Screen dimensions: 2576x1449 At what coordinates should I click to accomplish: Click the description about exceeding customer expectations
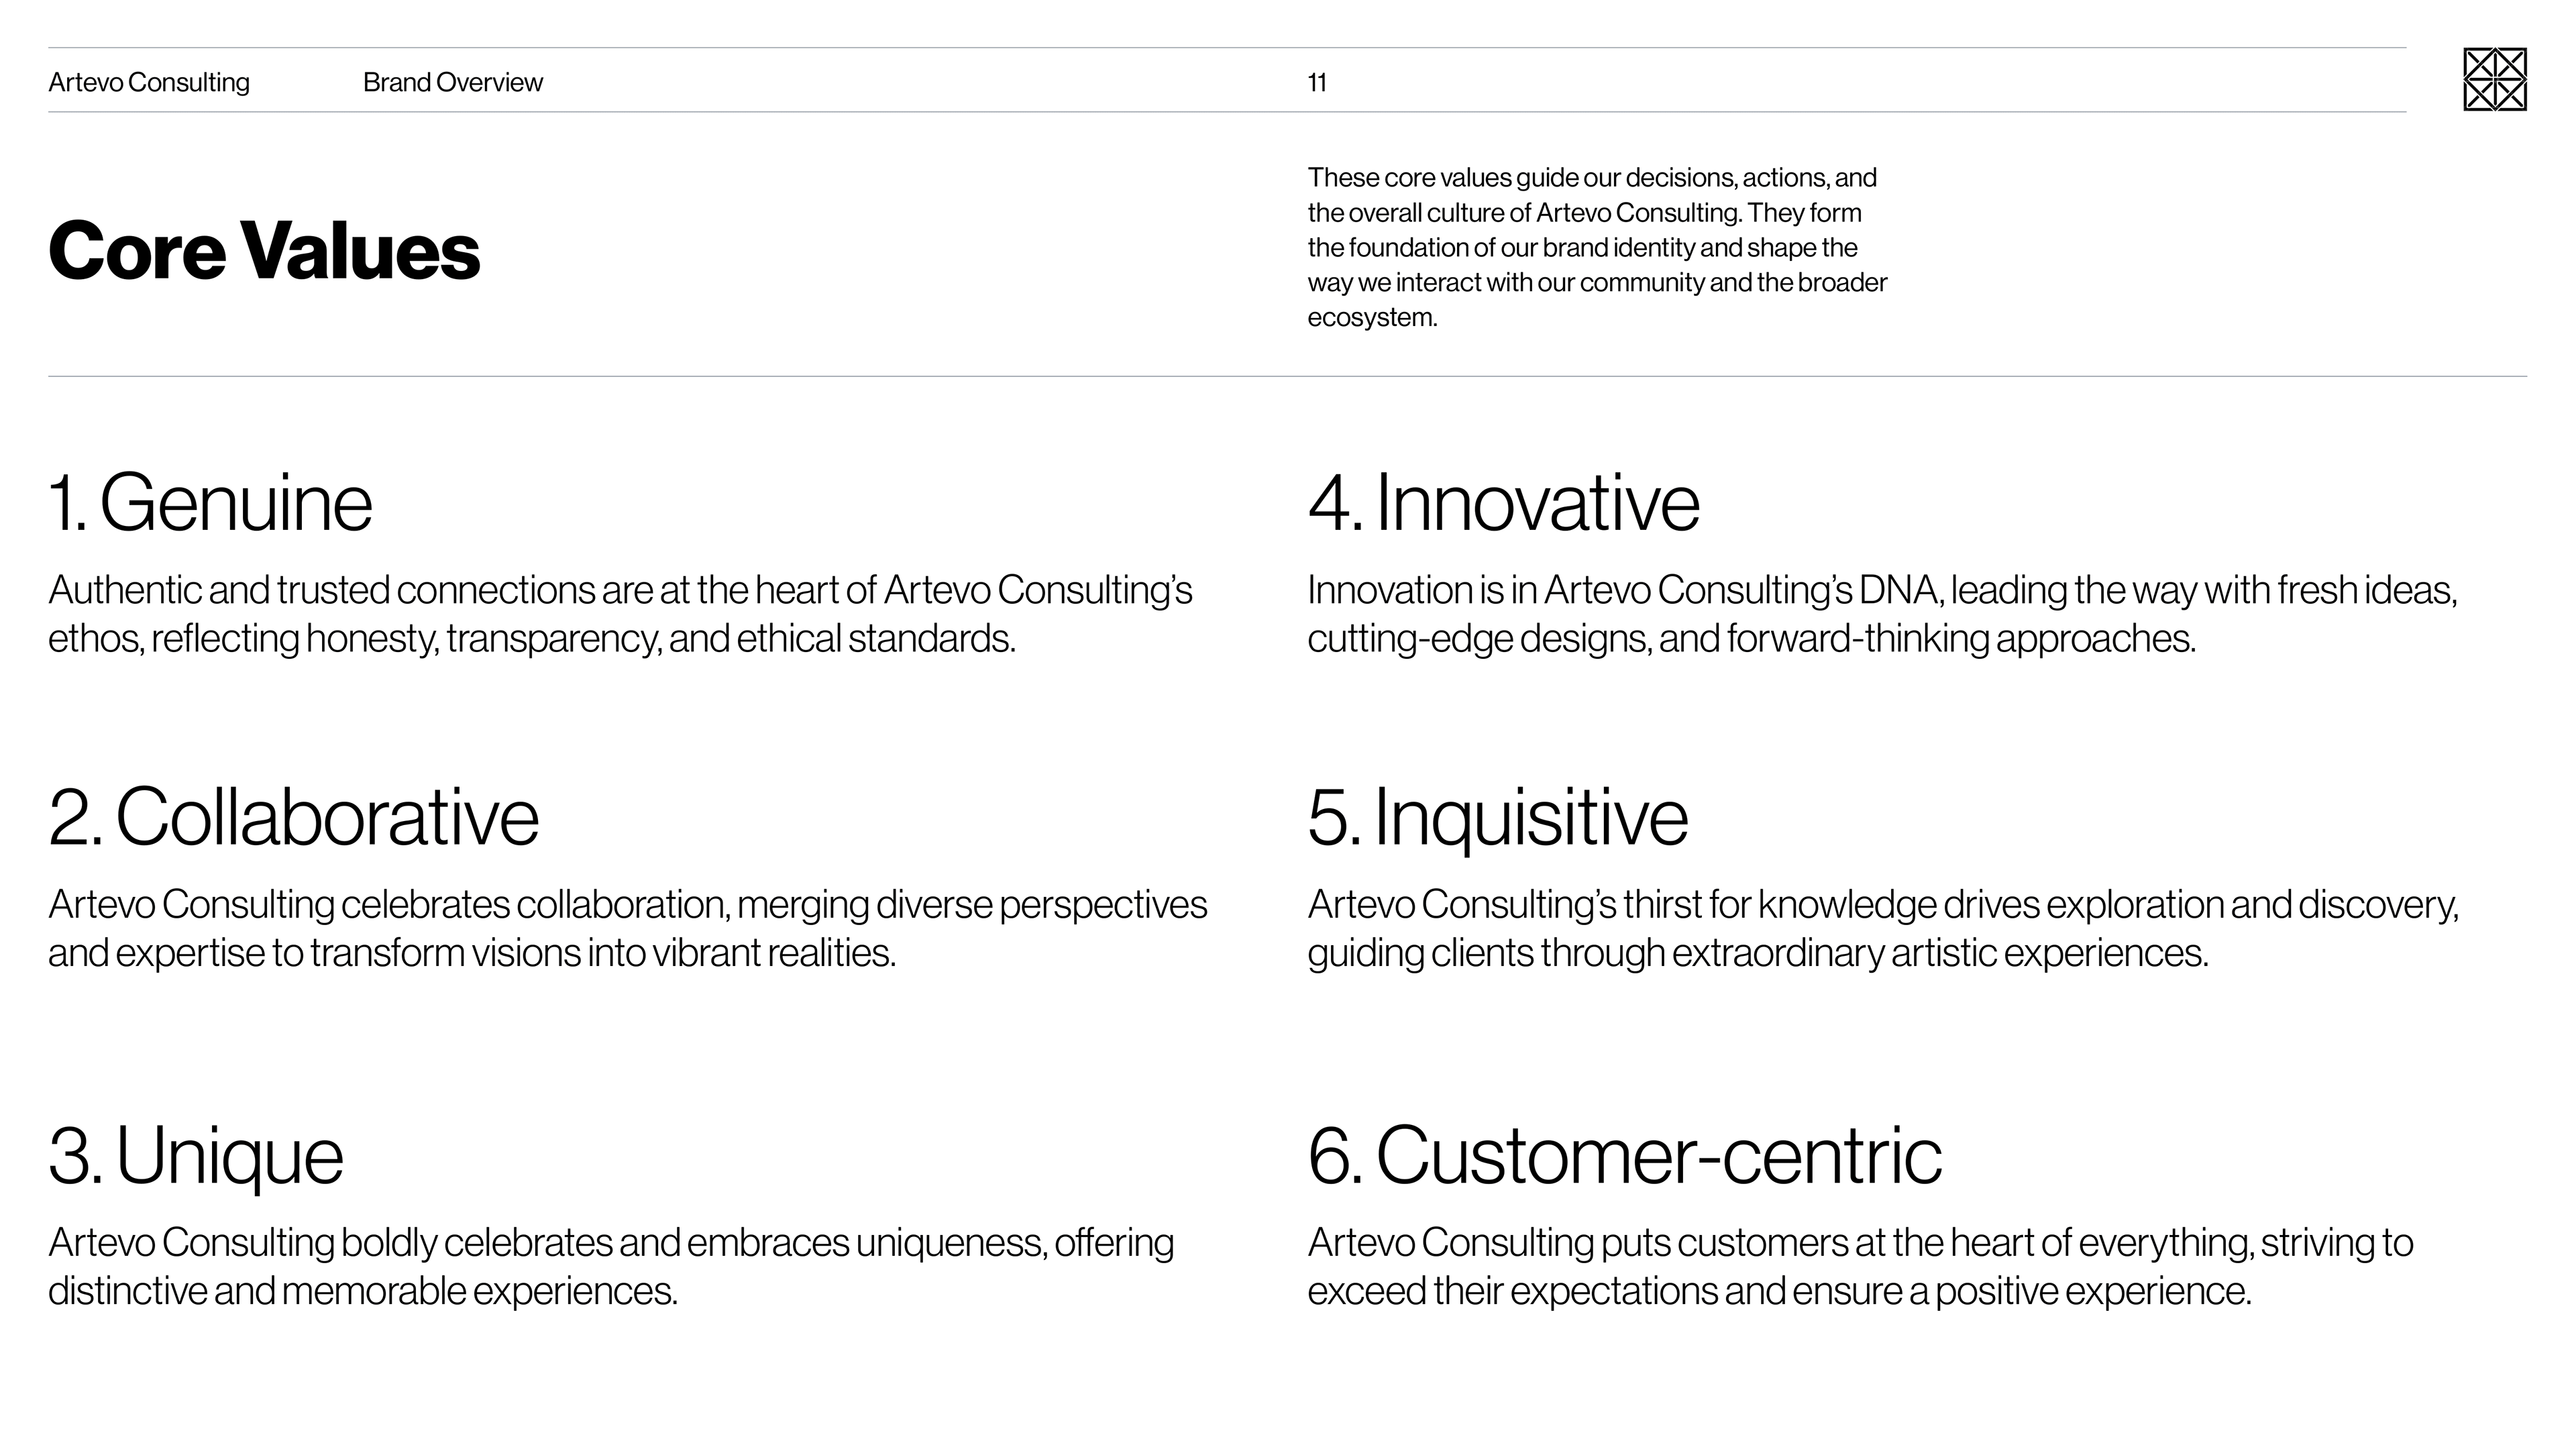click(x=1860, y=1266)
